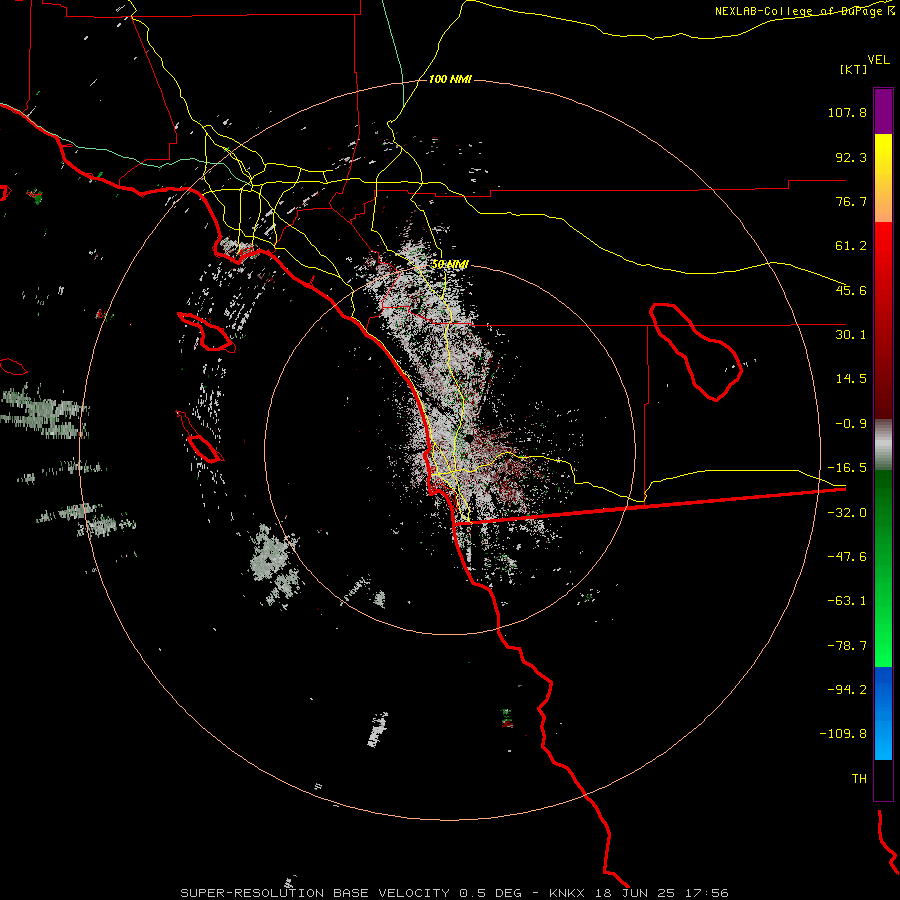Pick the blue segment of the color bar
900x900 pixels.
[x=883, y=713]
